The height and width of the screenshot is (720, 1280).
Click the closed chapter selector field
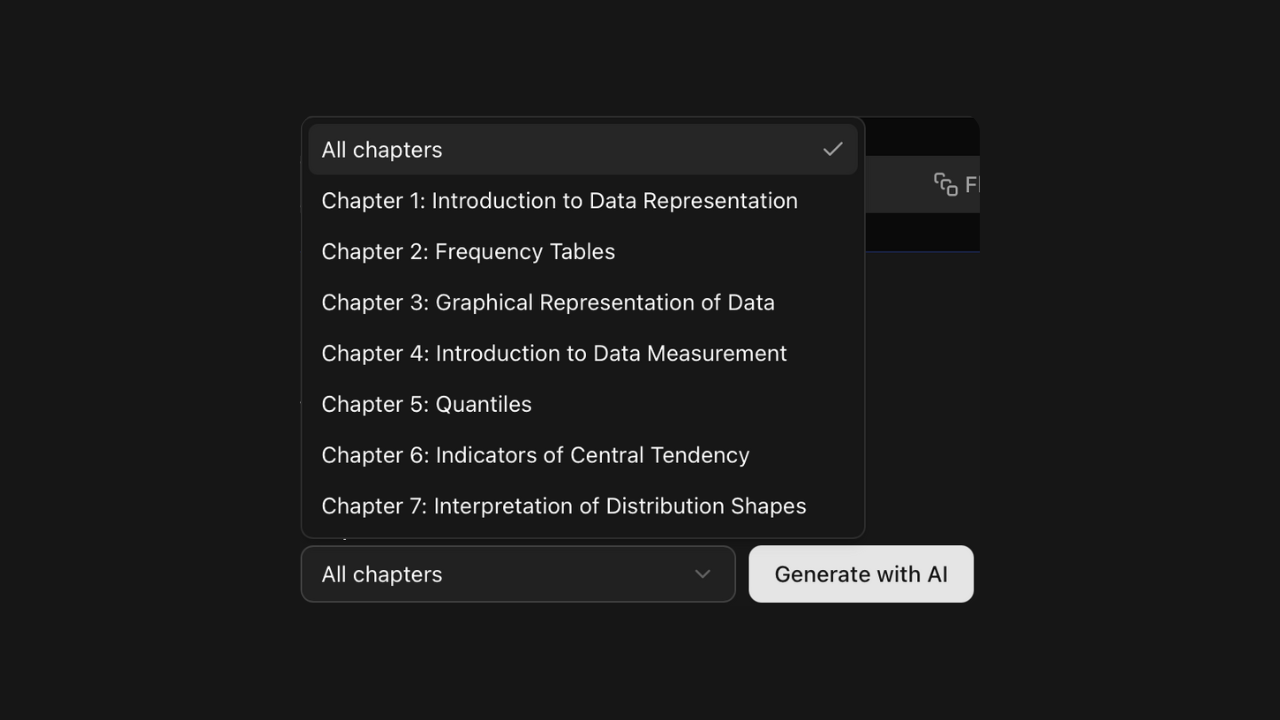pyautogui.click(x=517, y=574)
